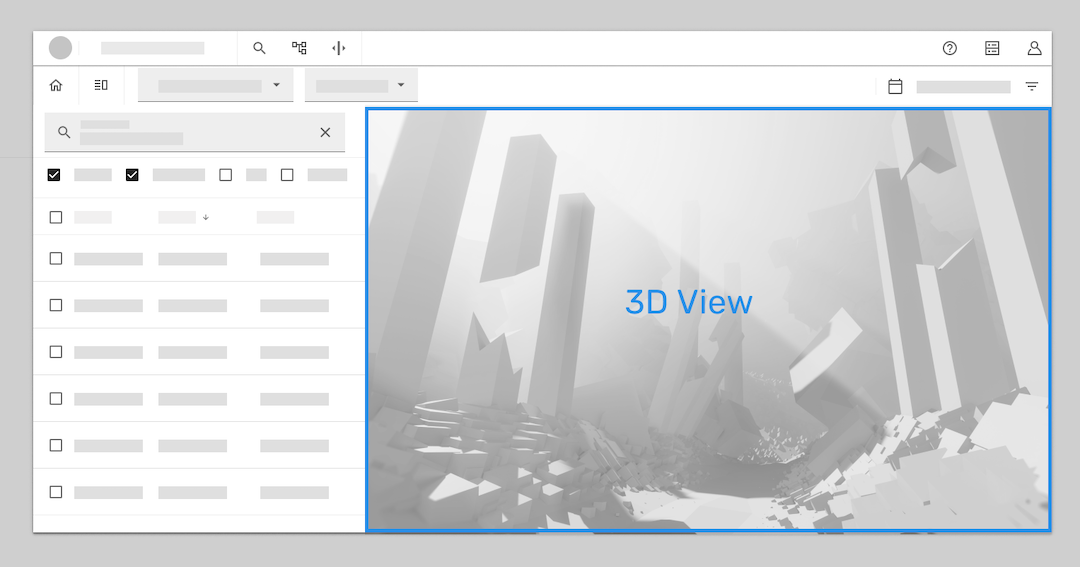Click into the list search input field

[x=190, y=132]
